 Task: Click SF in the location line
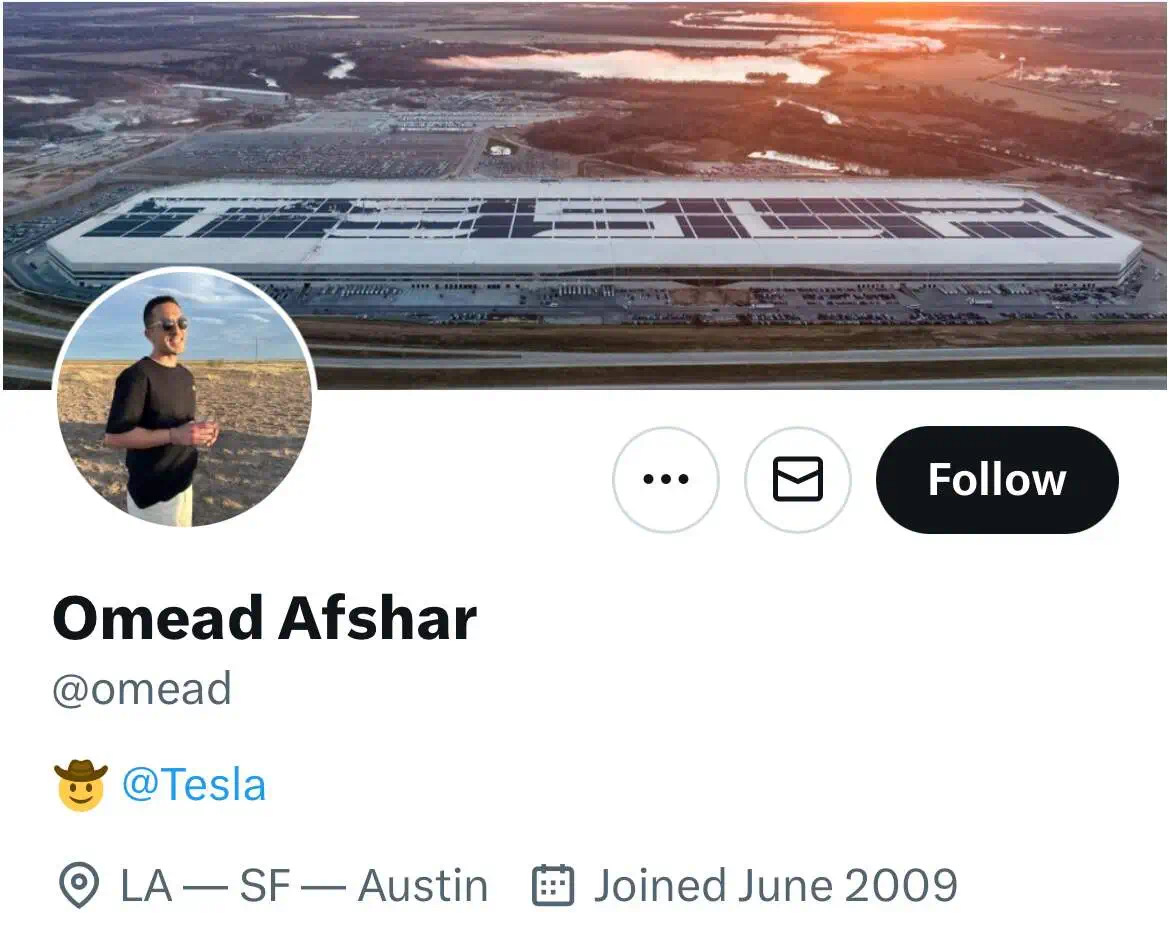click(x=265, y=886)
